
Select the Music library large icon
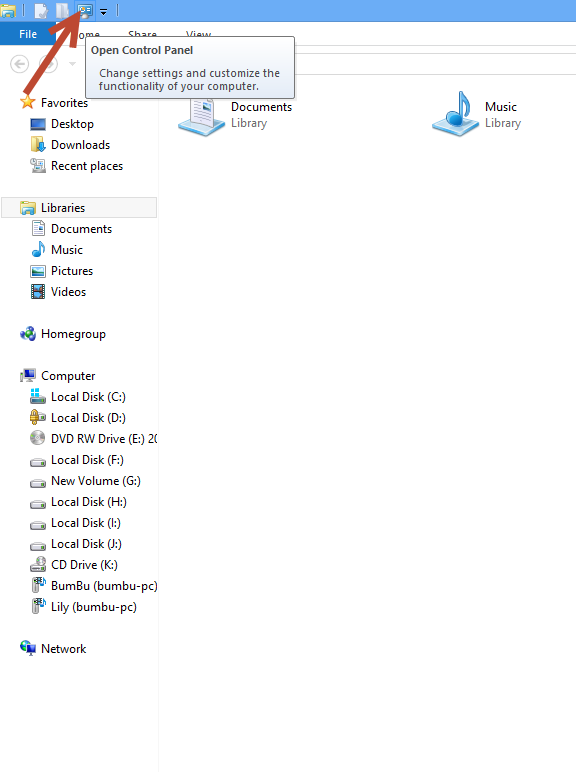pos(477,115)
